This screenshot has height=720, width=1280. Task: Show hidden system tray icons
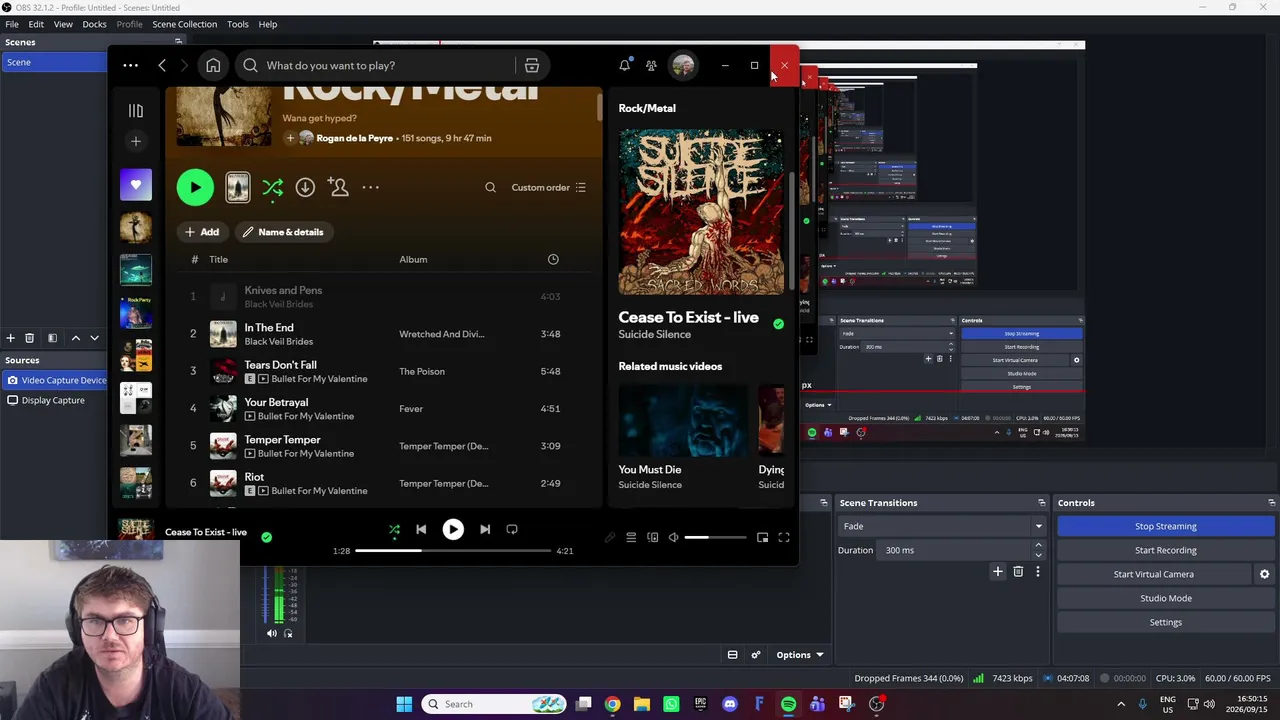[1120, 704]
